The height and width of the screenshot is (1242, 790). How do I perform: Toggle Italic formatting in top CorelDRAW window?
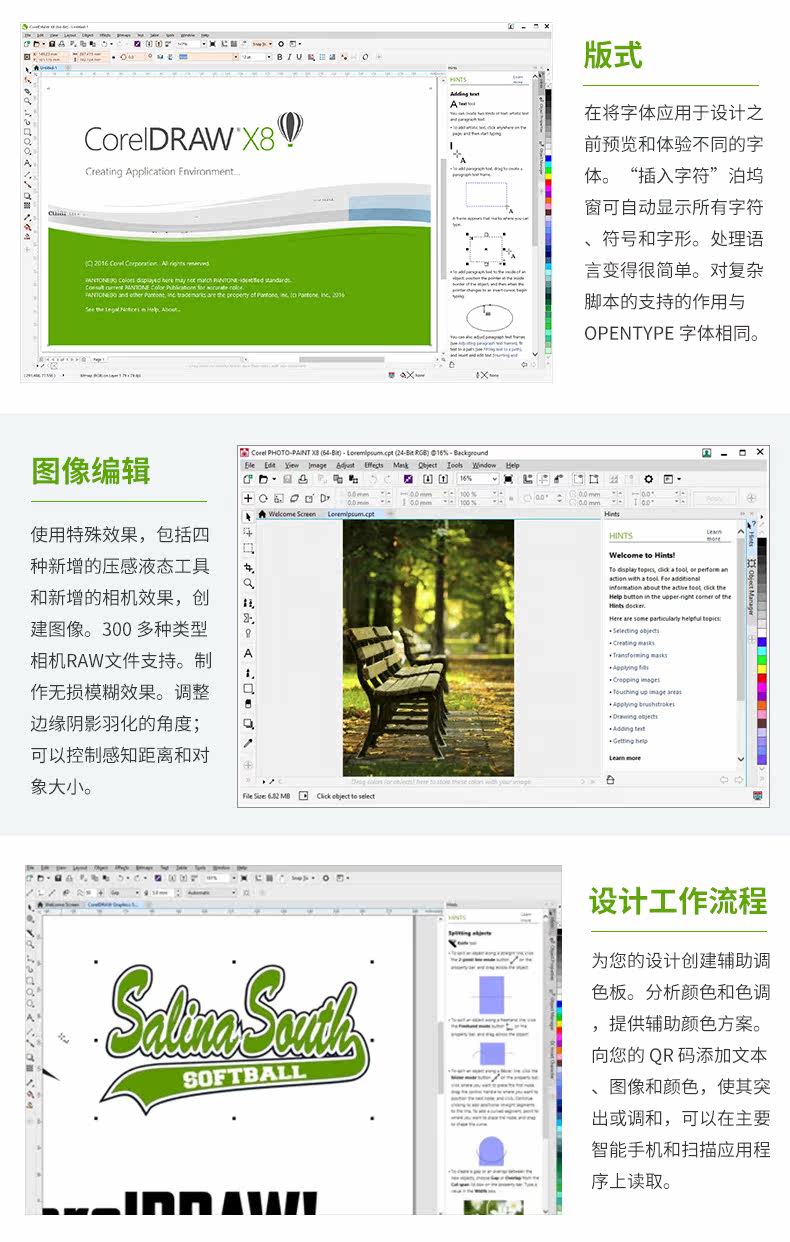point(289,57)
